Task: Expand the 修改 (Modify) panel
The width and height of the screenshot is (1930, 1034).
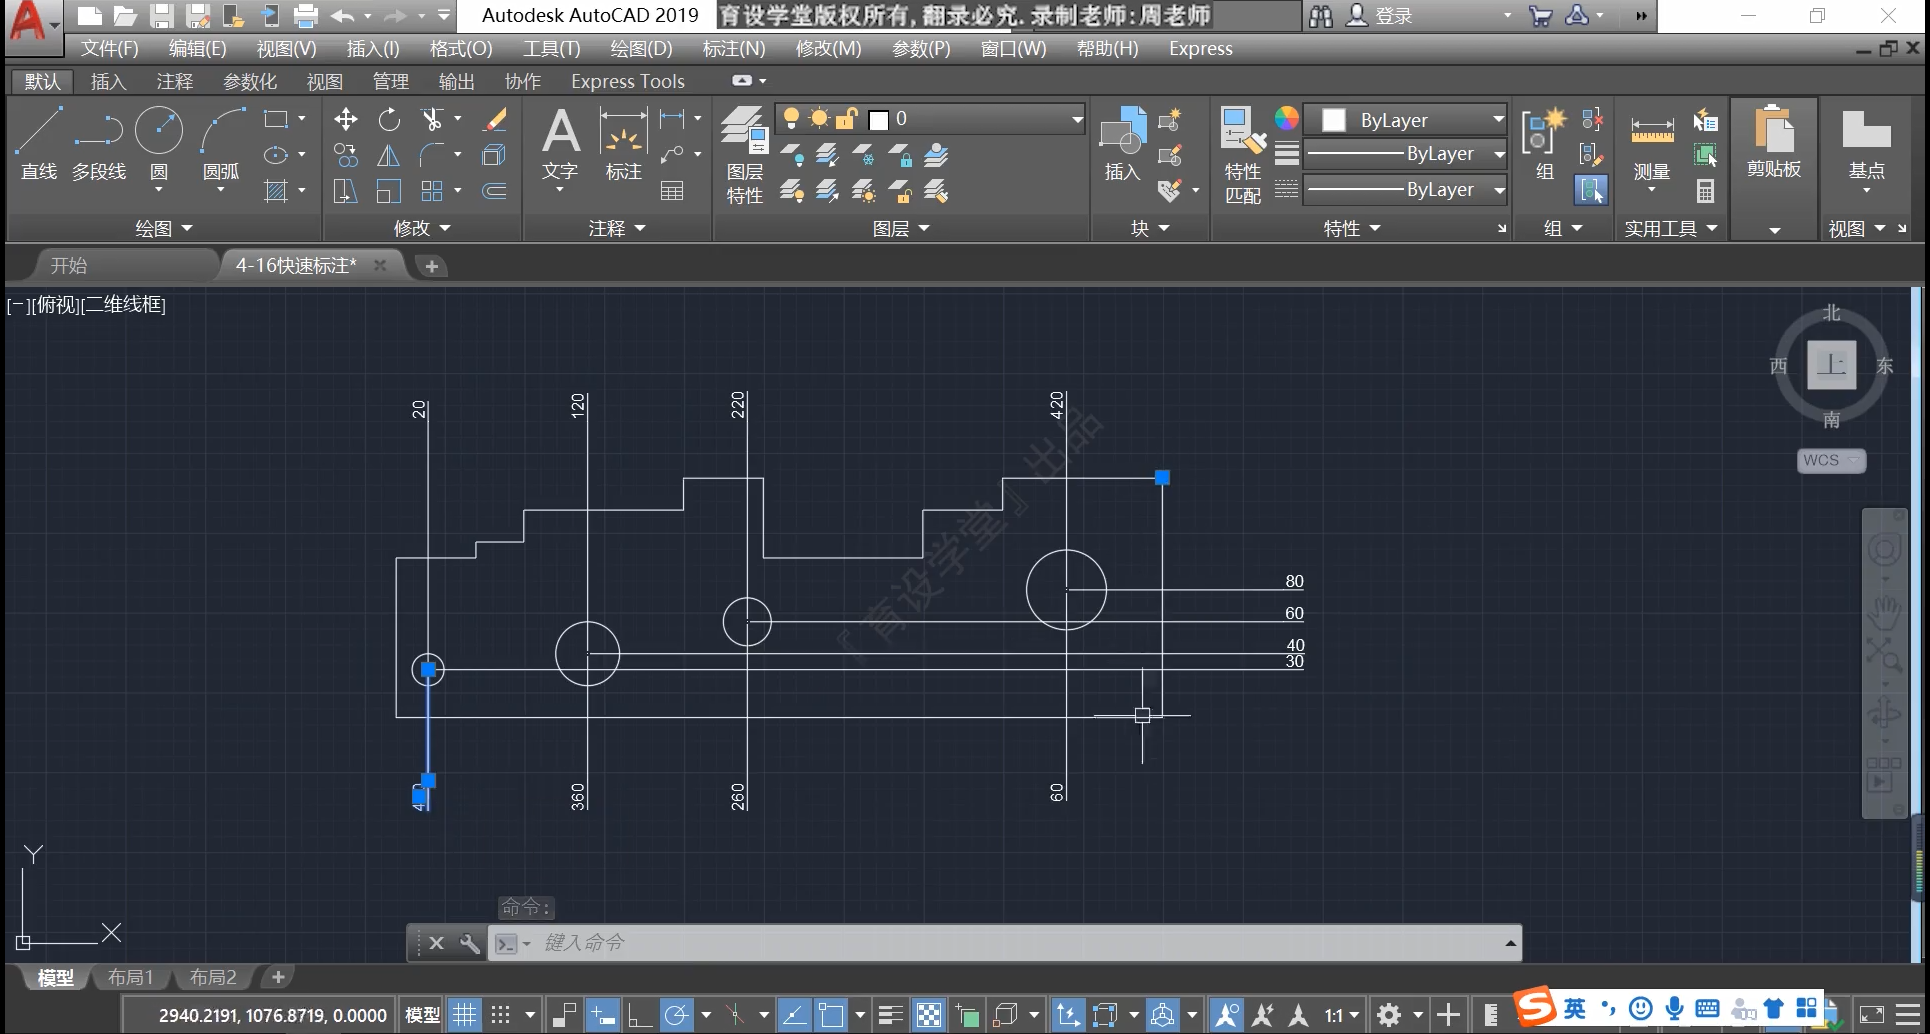Action: tap(422, 229)
